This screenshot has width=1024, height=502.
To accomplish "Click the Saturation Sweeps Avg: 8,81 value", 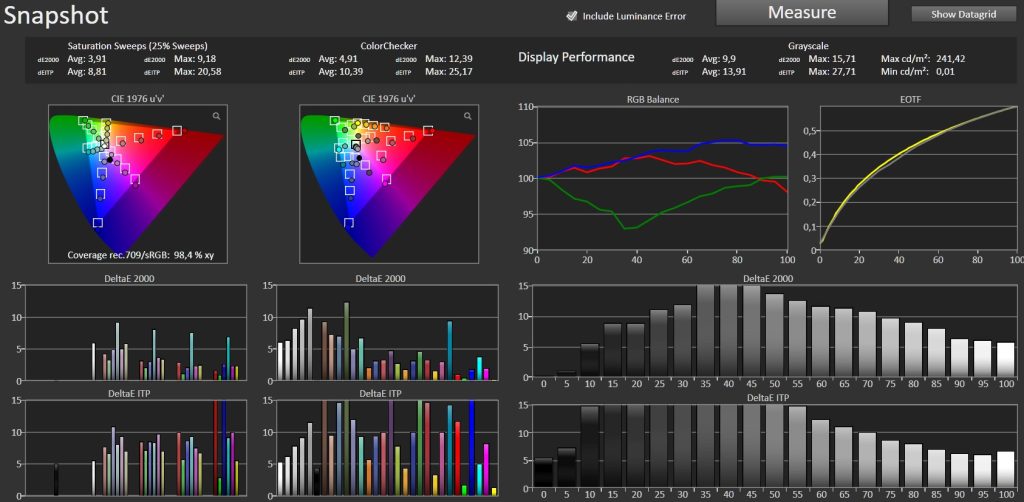I will 86,71.
